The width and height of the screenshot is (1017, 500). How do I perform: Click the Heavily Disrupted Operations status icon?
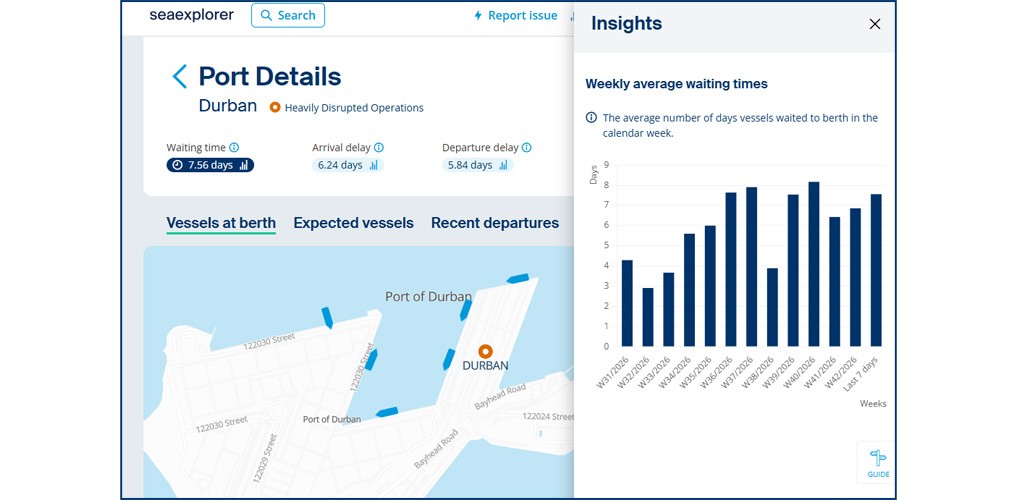[x=275, y=108]
